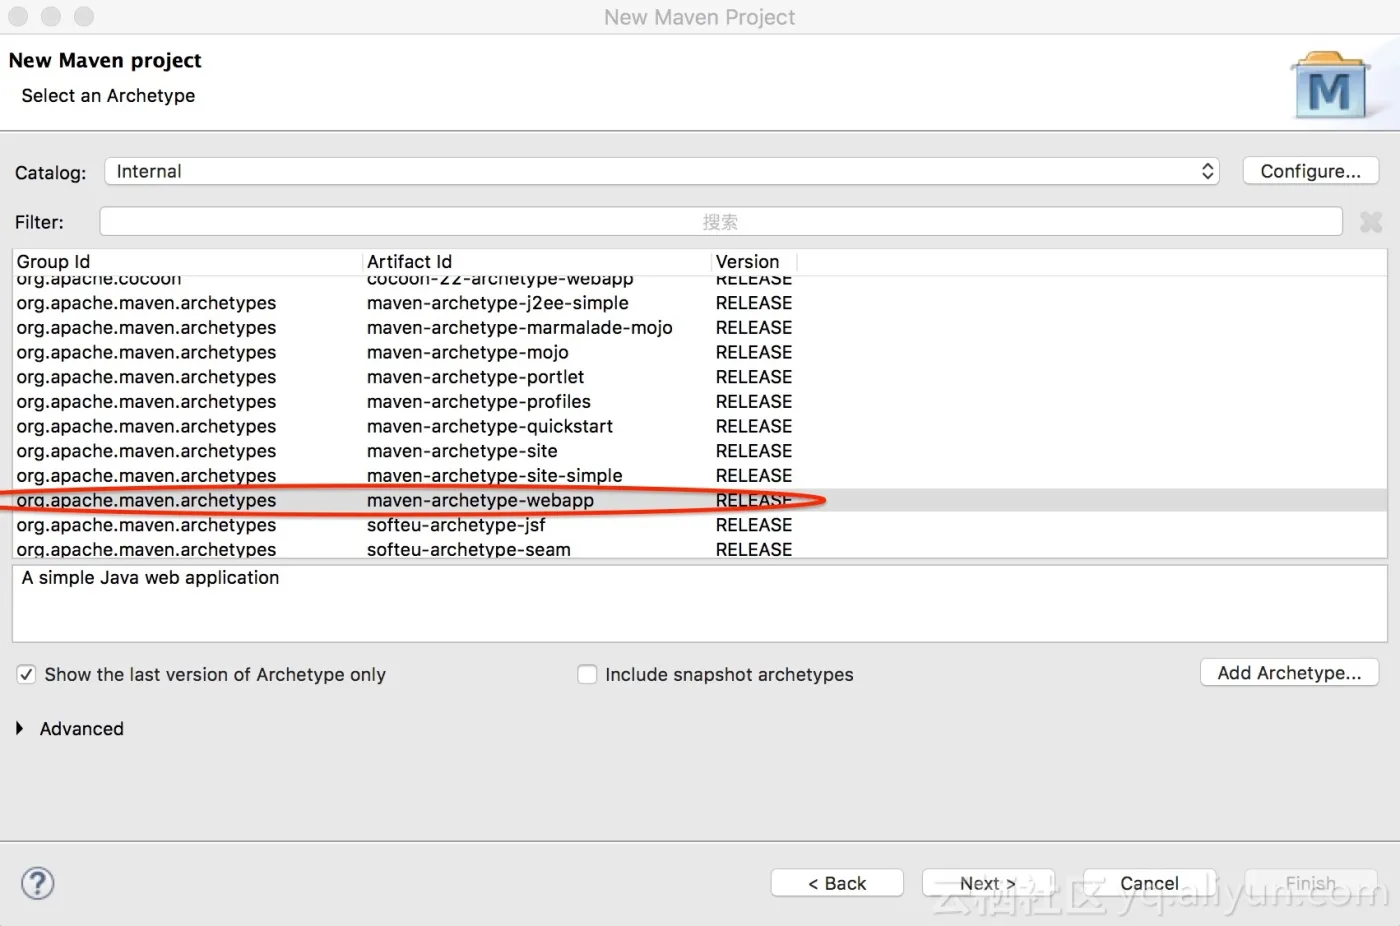Click the Configure... button

point(1310,171)
